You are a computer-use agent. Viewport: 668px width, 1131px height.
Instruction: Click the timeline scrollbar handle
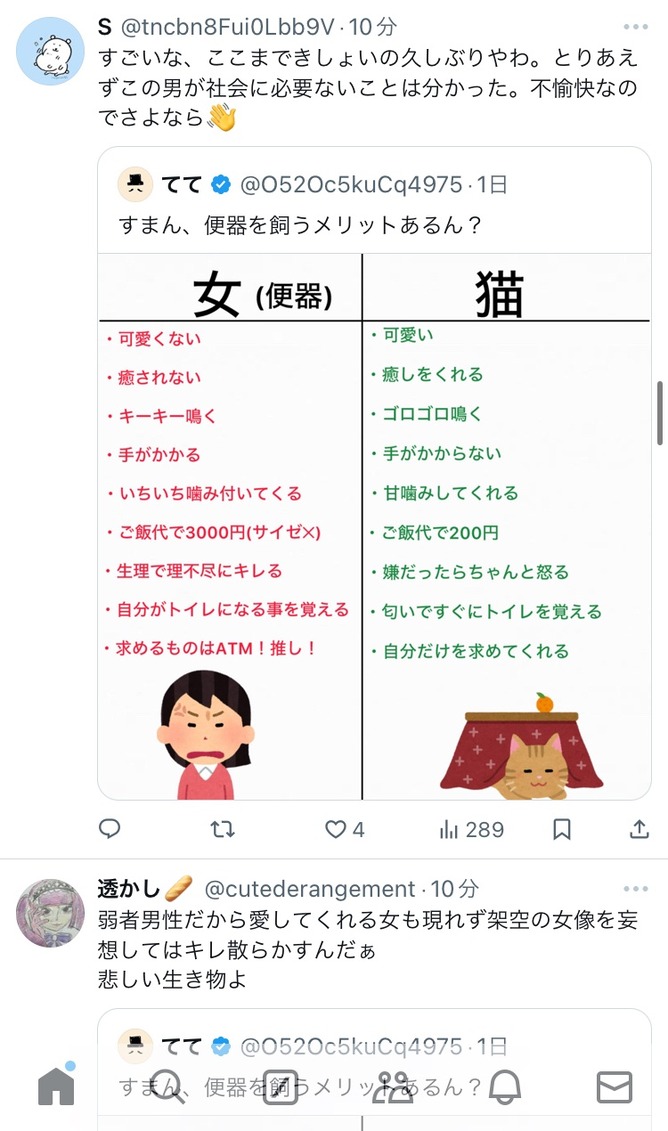(659, 413)
